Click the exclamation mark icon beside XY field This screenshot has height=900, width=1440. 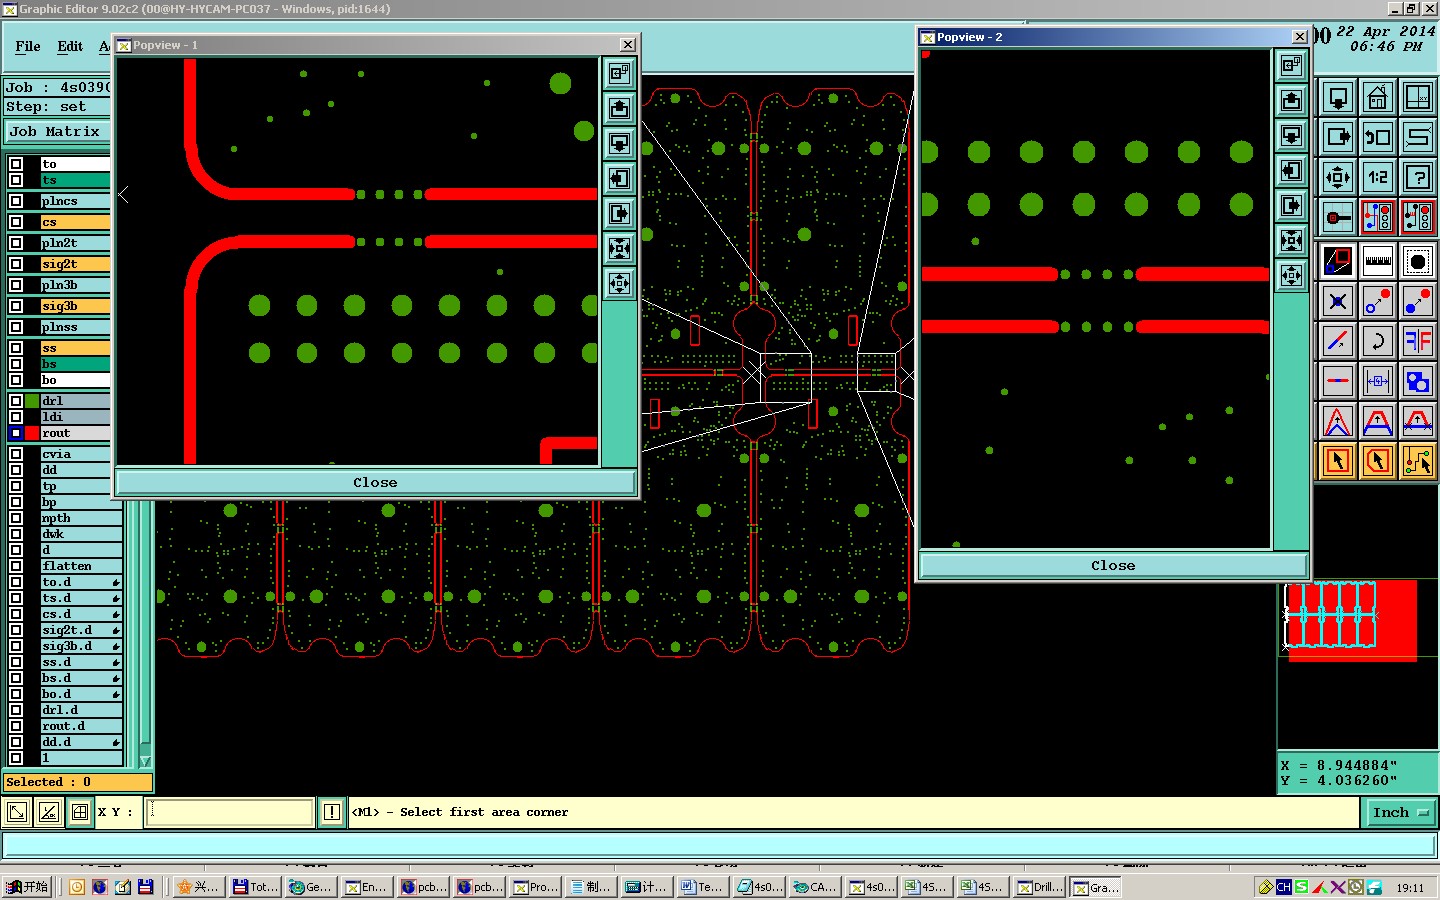coord(332,812)
